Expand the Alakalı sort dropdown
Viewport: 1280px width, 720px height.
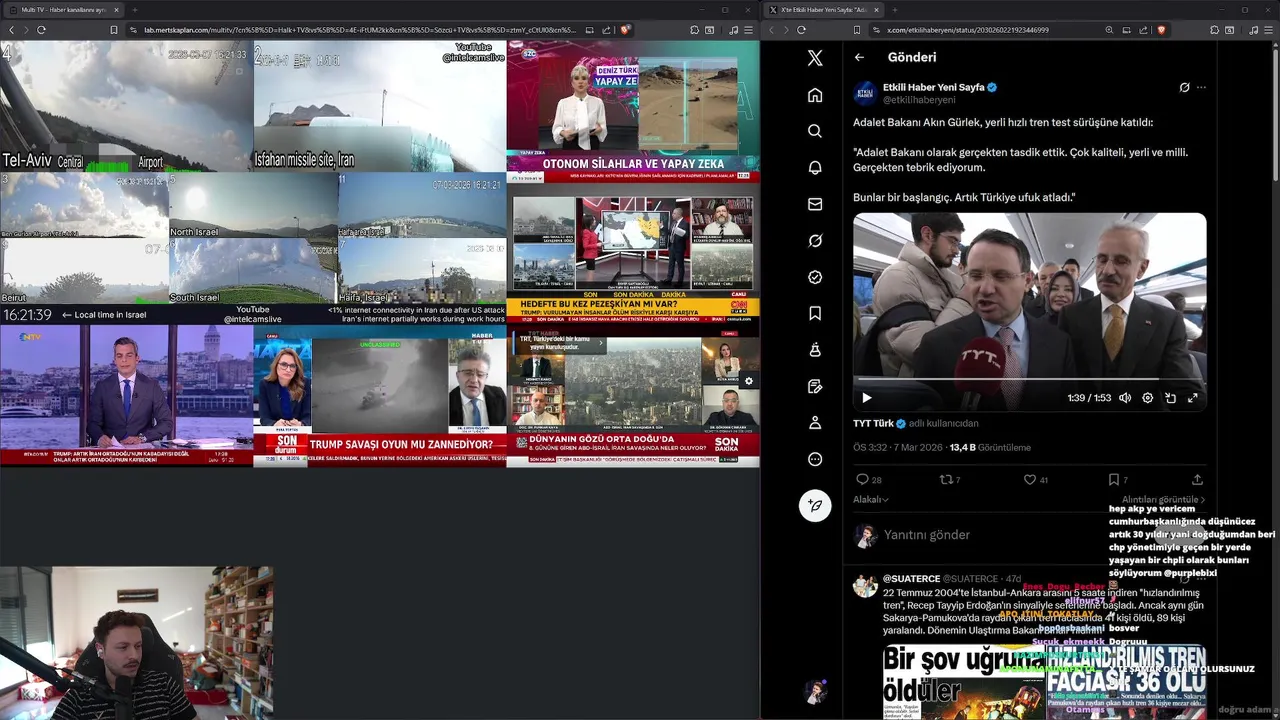[x=870, y=500]
